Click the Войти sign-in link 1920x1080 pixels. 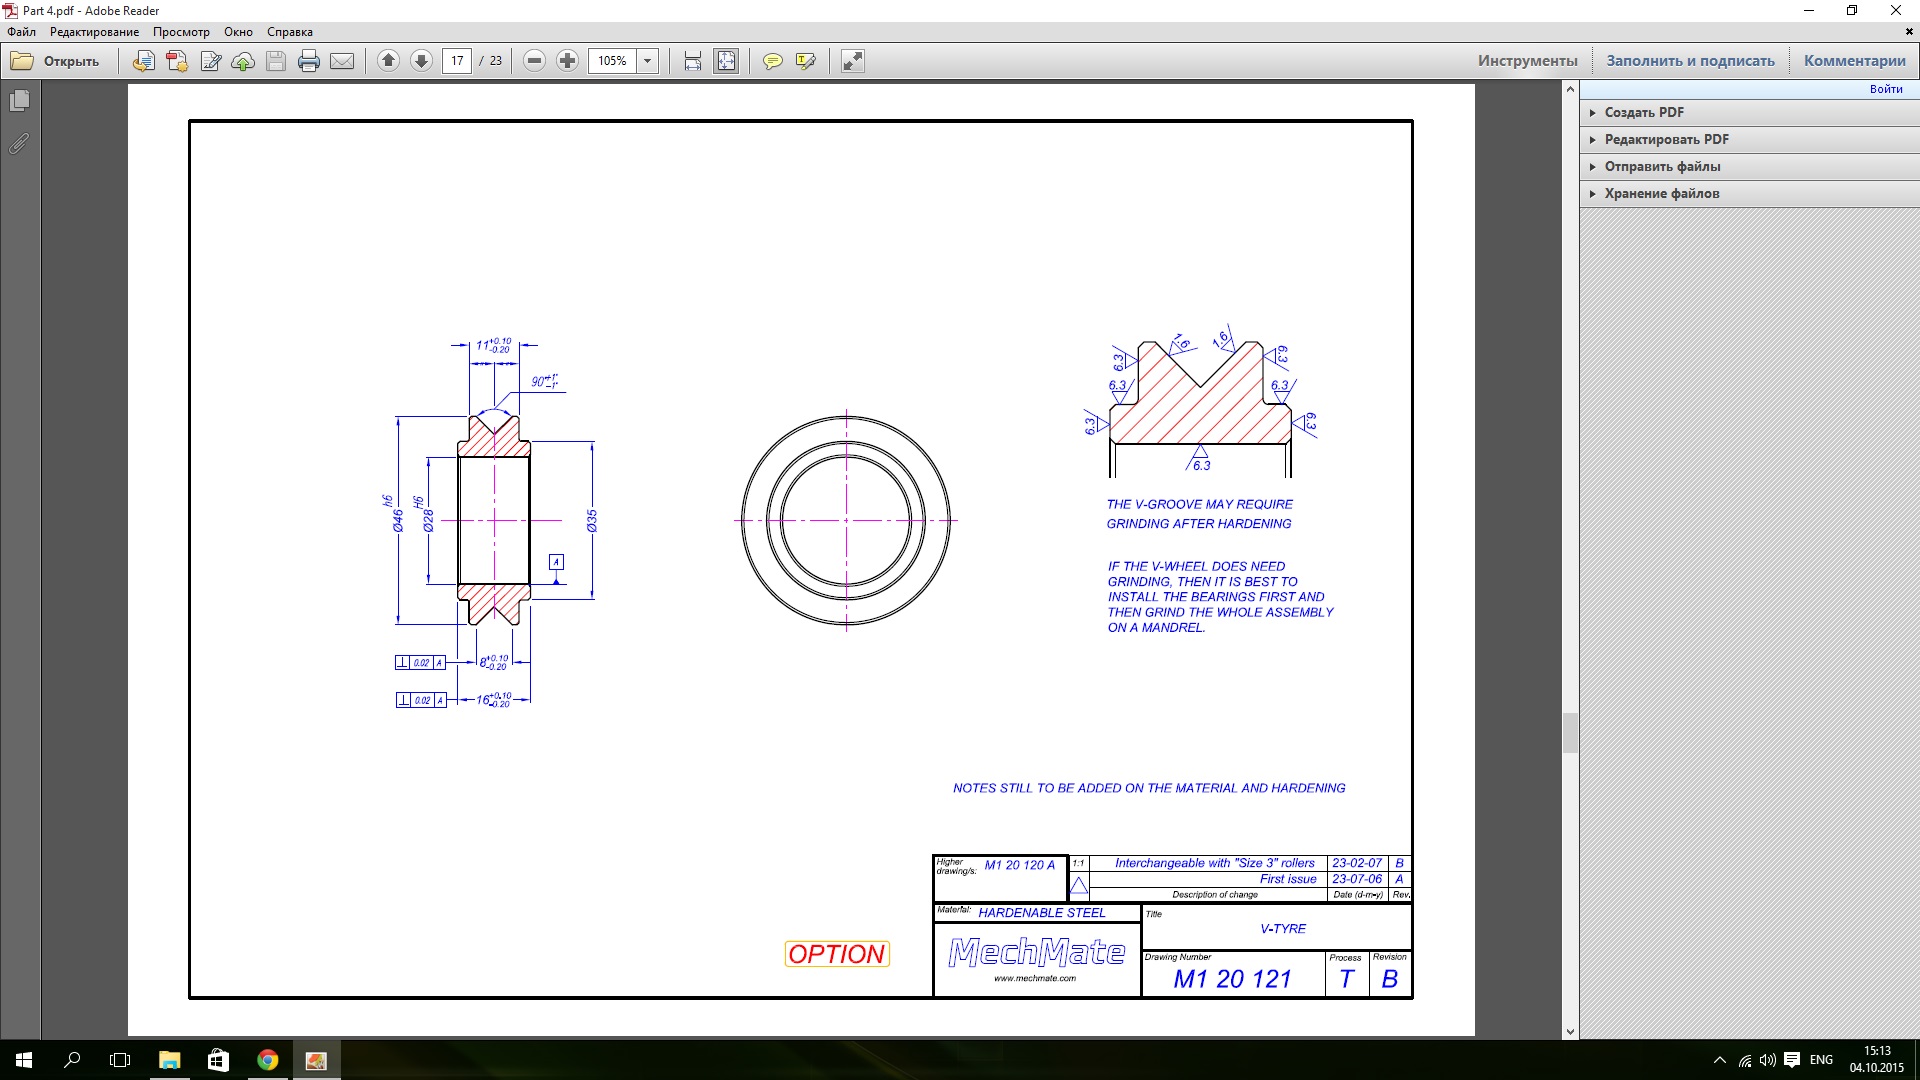(x=1886, y=89)
